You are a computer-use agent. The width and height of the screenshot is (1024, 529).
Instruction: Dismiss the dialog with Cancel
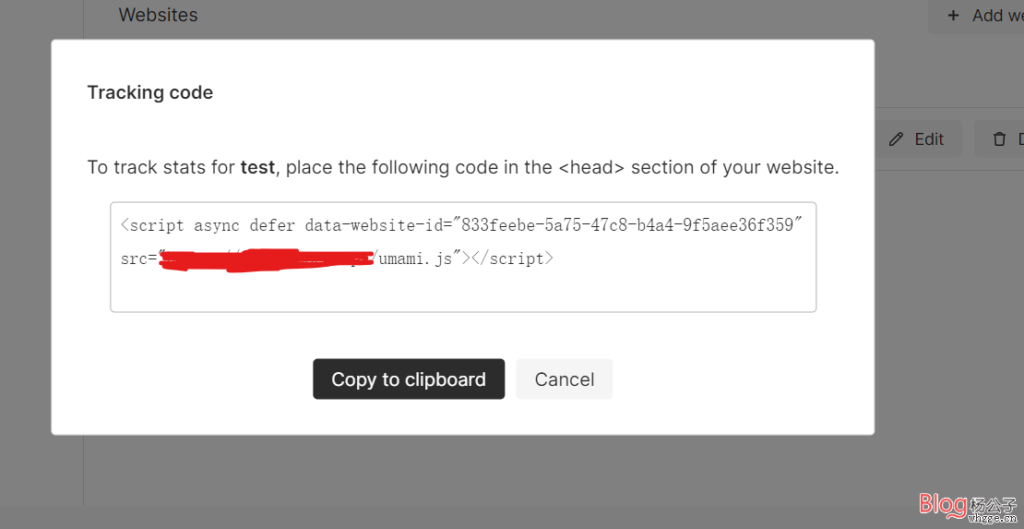[564, 379]
